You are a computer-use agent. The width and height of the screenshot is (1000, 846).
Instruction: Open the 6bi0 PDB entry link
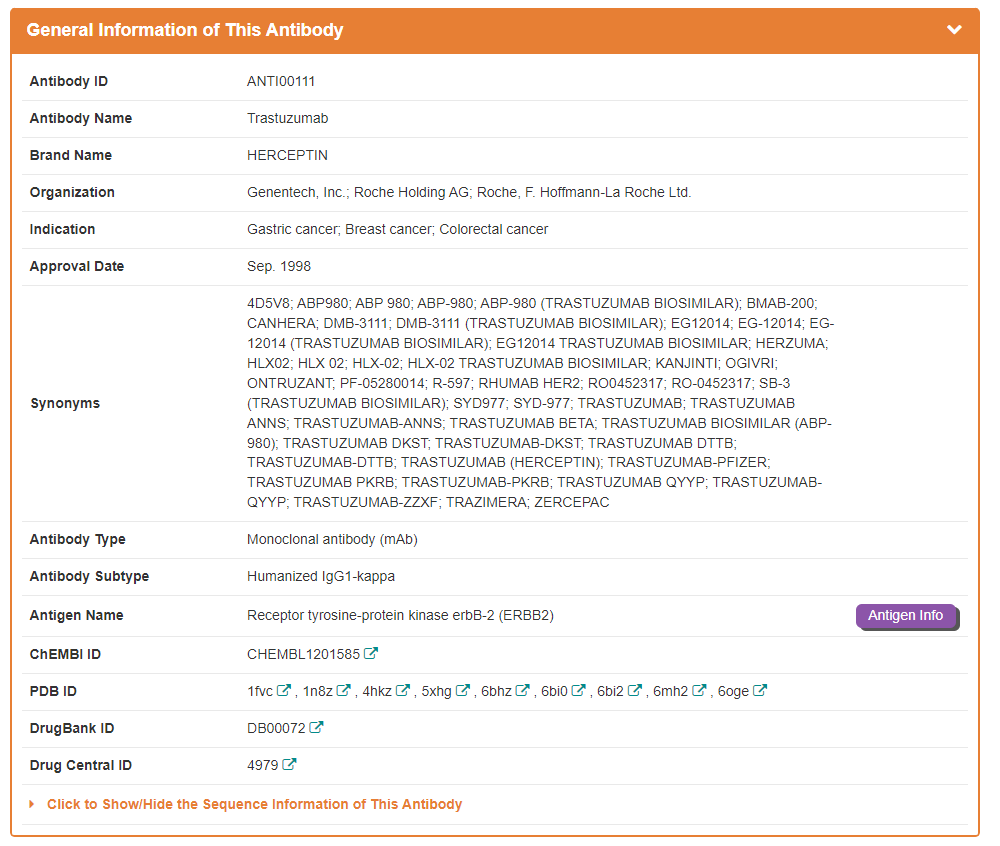(554, 691)
